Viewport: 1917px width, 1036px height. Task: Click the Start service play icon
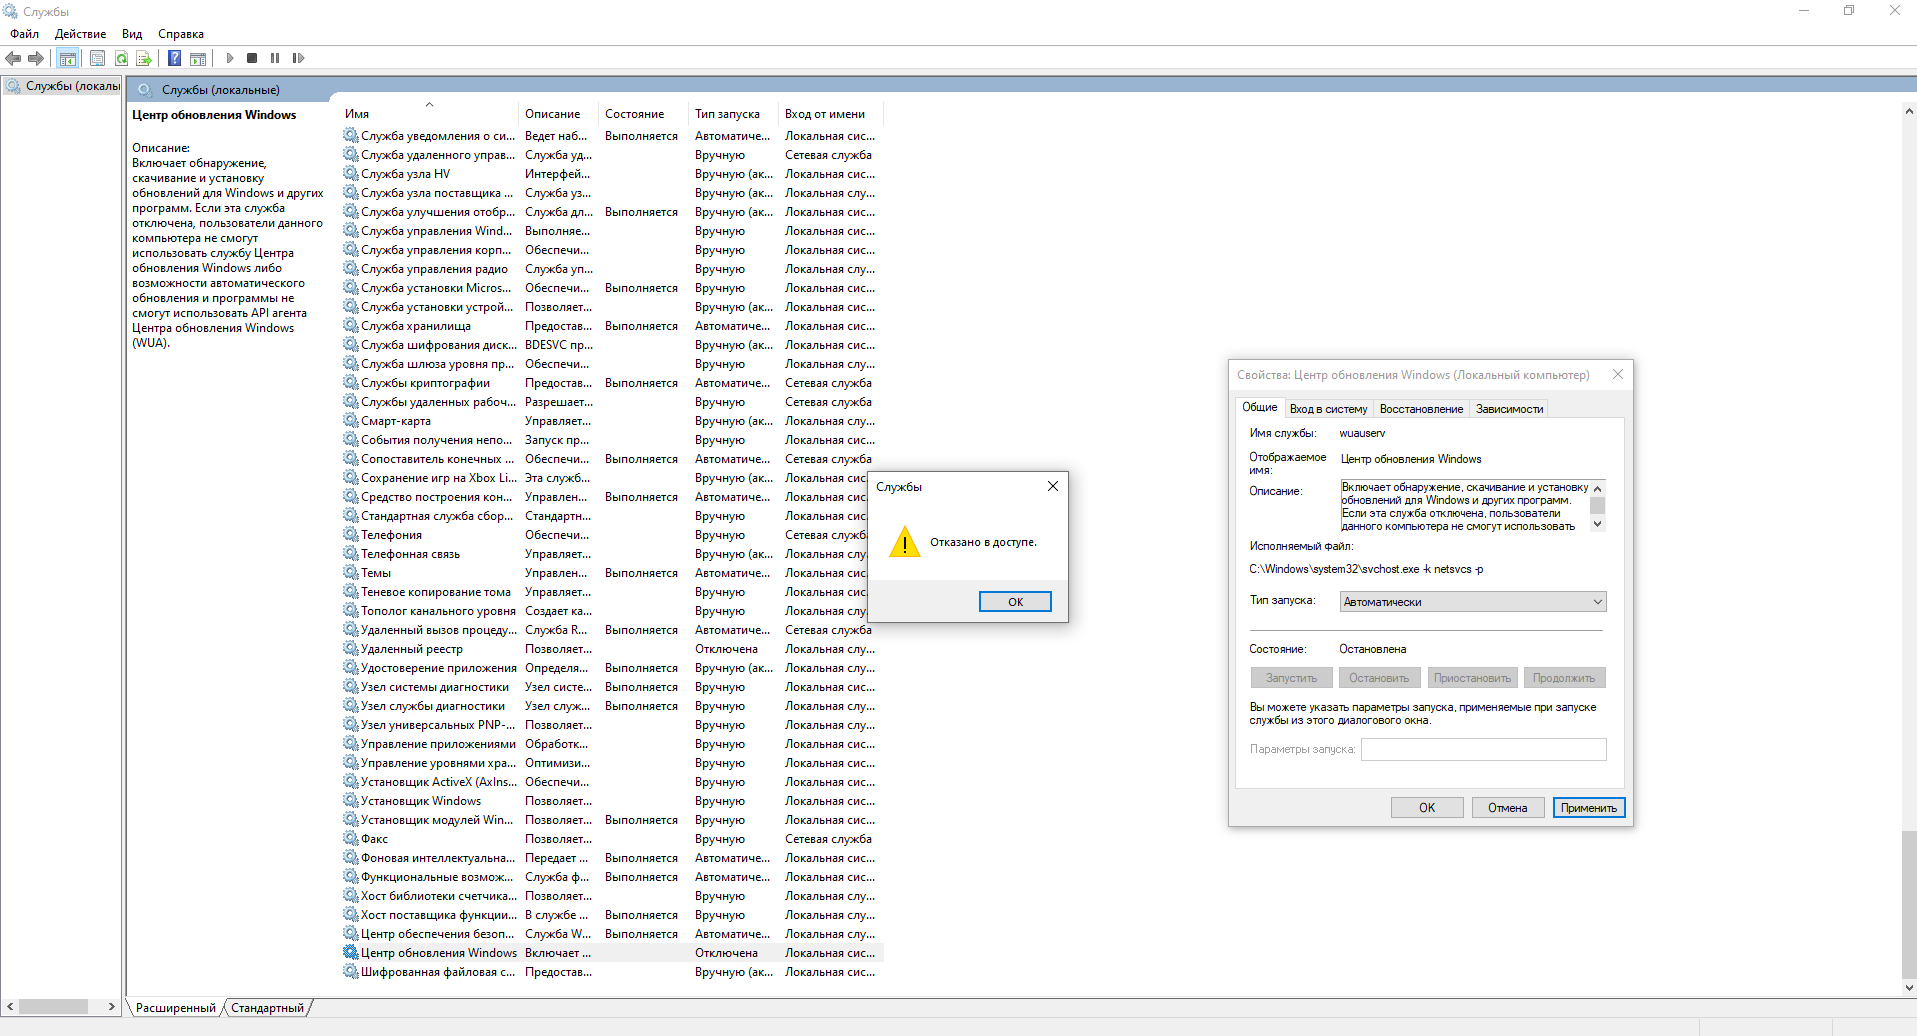coord(230,58)
